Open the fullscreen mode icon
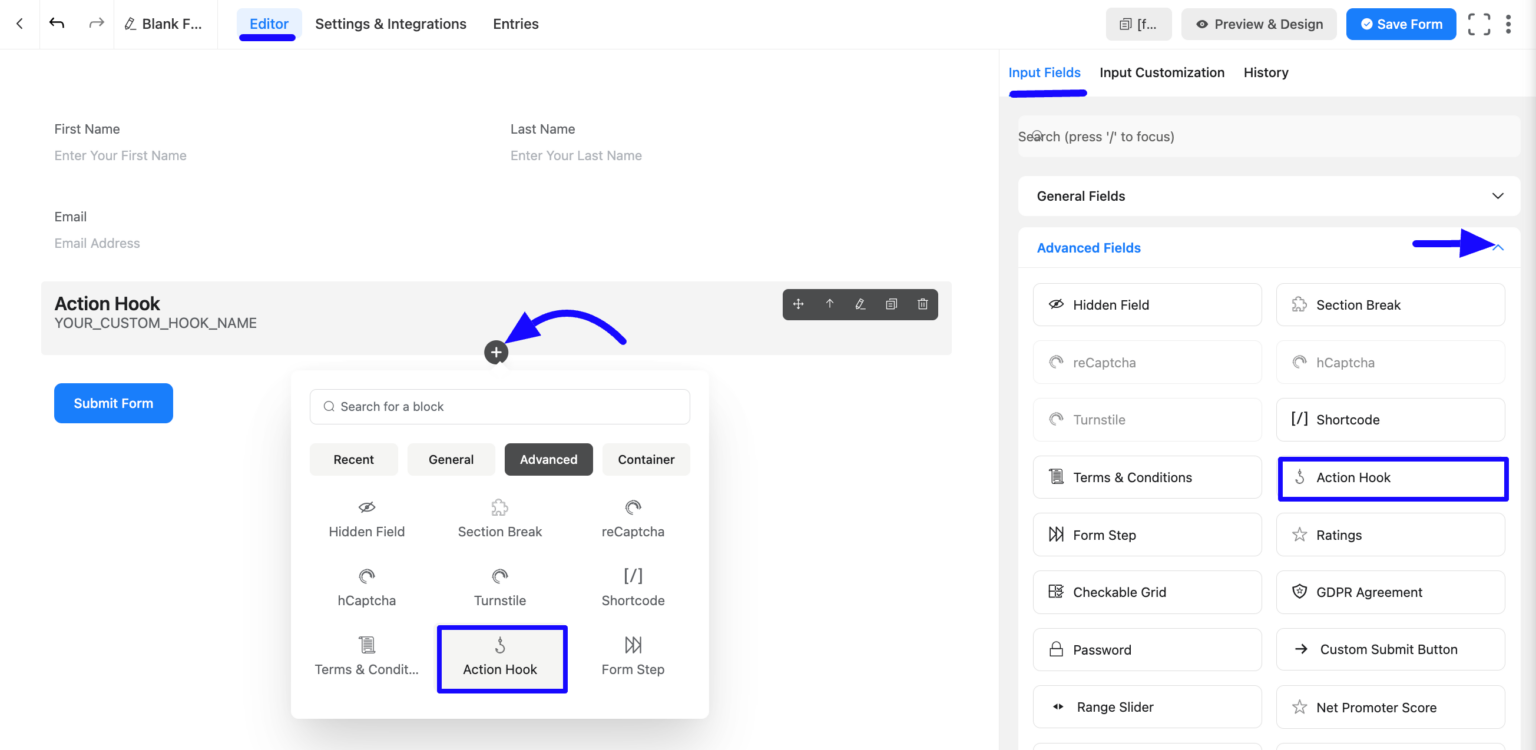 (1479, 23)
